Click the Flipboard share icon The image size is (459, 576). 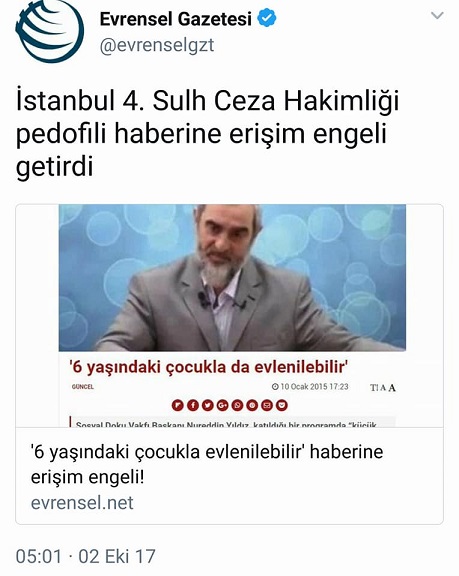point(178,405)
